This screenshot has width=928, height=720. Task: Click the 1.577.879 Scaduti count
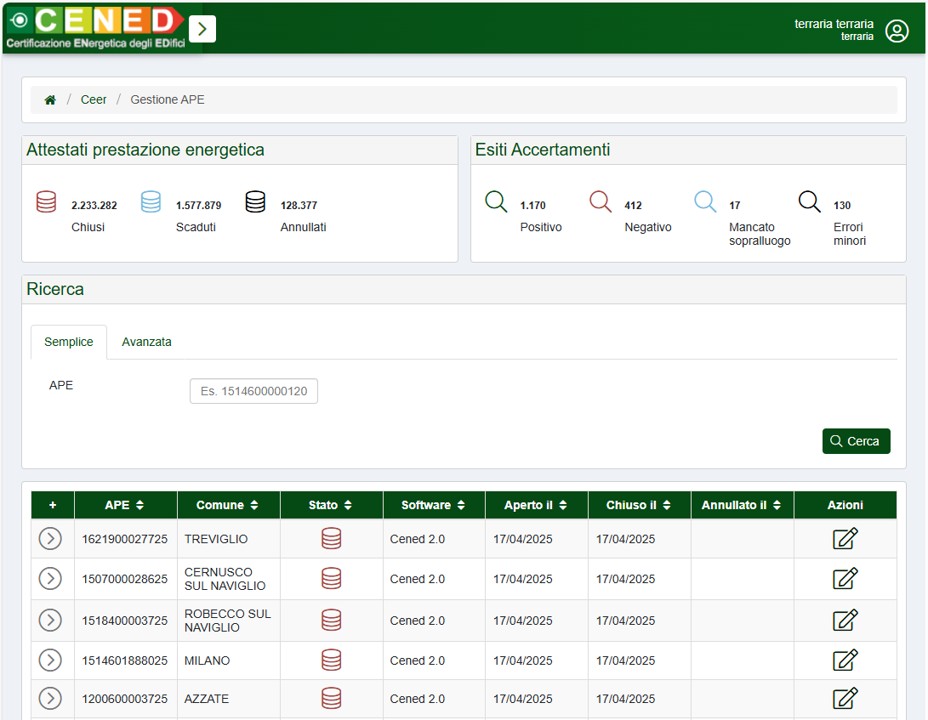point(199,205)
